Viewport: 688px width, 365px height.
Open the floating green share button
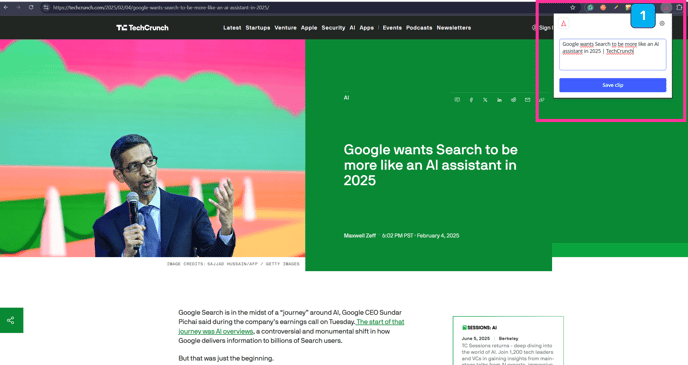pos(11,320)
